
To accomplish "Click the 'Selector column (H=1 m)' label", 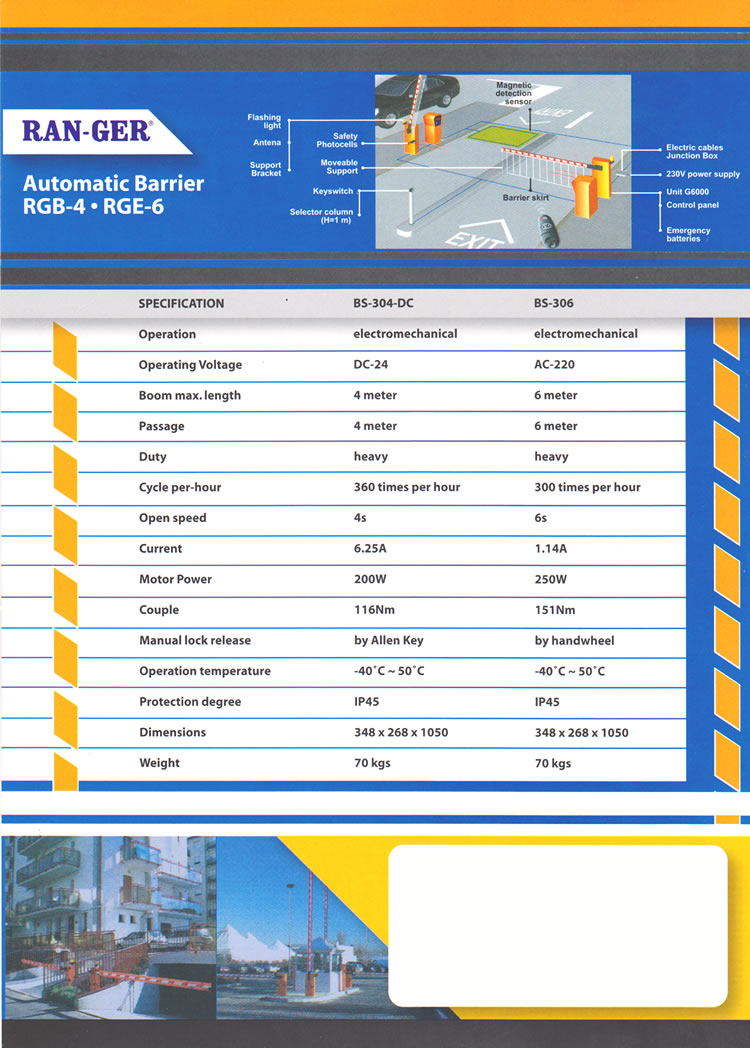I will tap(322, 216).
